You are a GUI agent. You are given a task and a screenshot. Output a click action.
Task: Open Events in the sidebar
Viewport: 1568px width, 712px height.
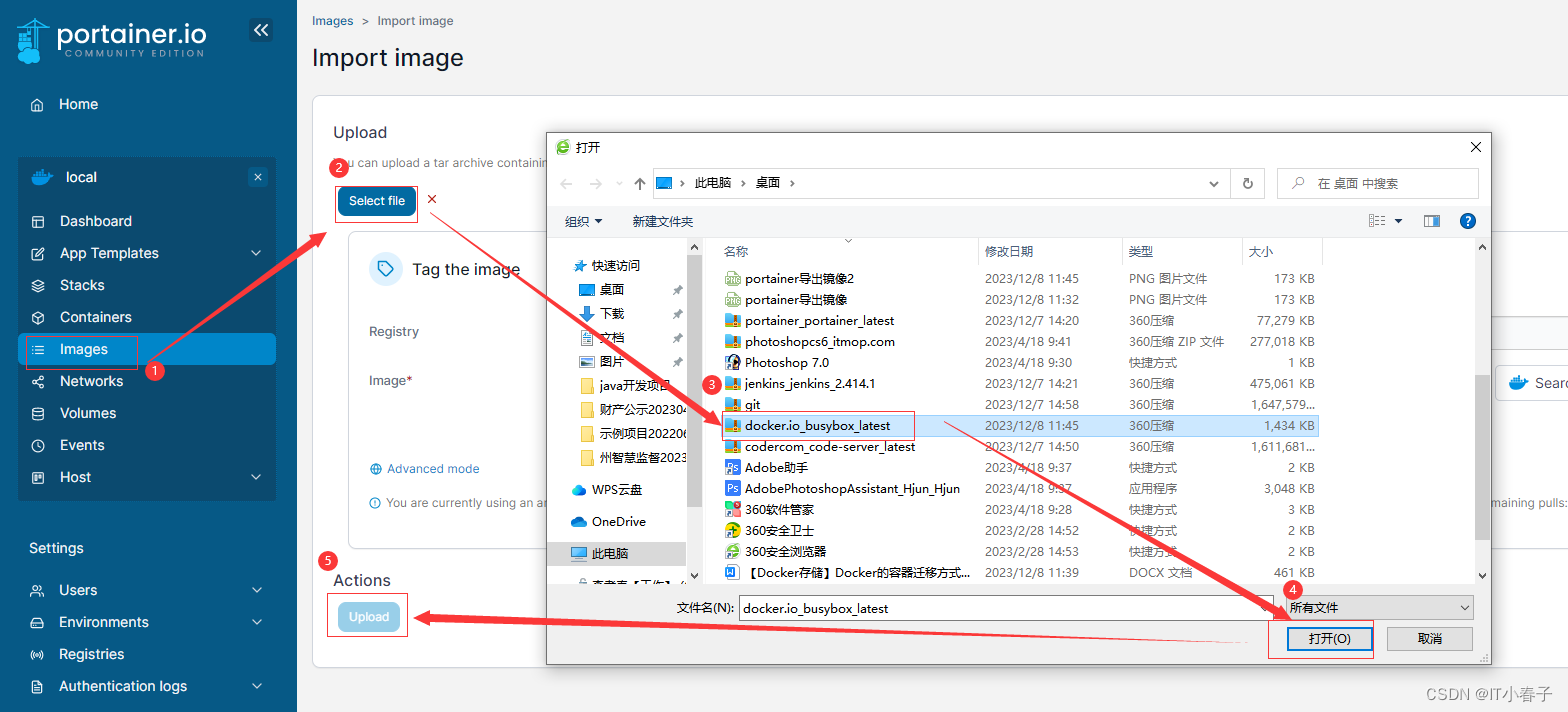pyautogui.click(x=82, y=445)
